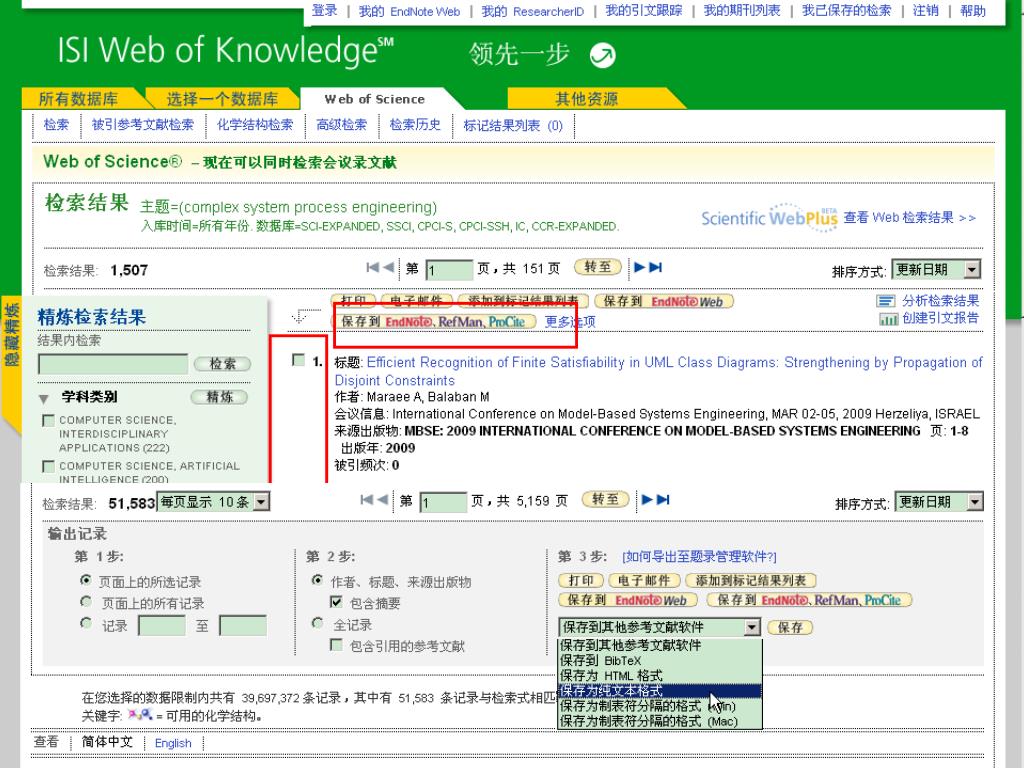Click 转至 button in upper pagination
Viewport: 1024px width, 768px height.
point(598,267)
